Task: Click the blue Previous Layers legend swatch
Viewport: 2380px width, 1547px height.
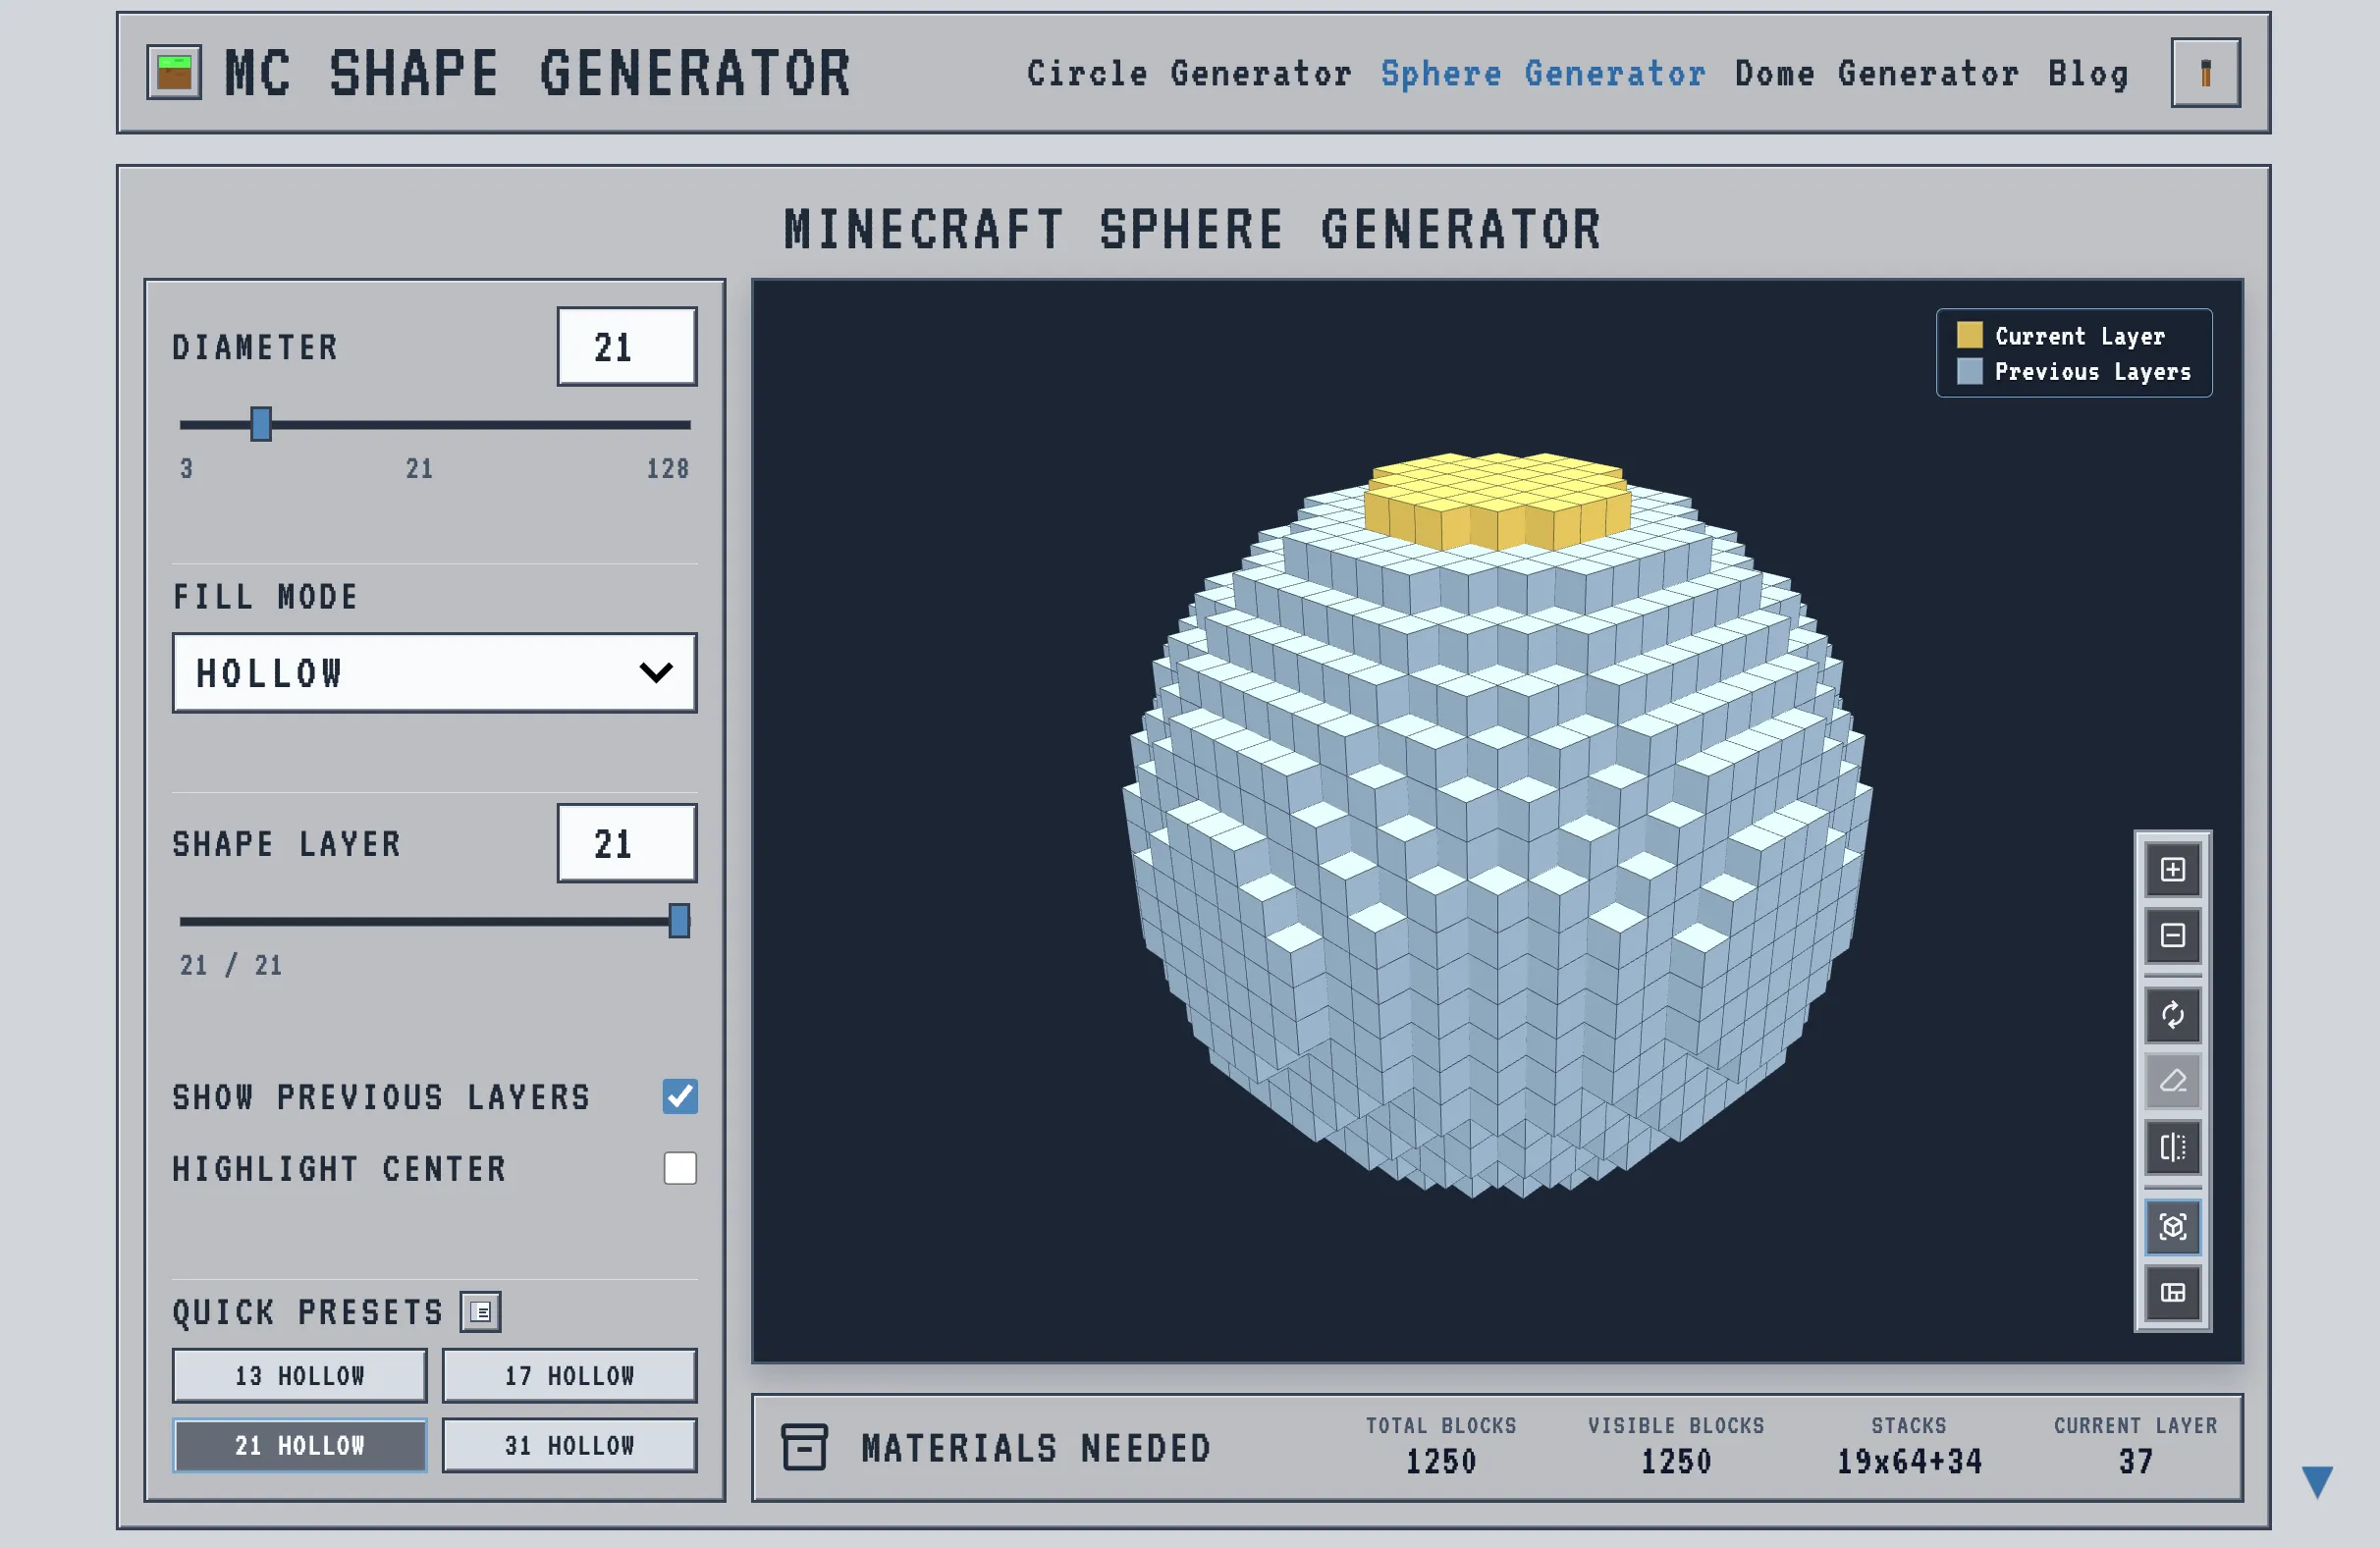Action: [x=1969, y=371]
